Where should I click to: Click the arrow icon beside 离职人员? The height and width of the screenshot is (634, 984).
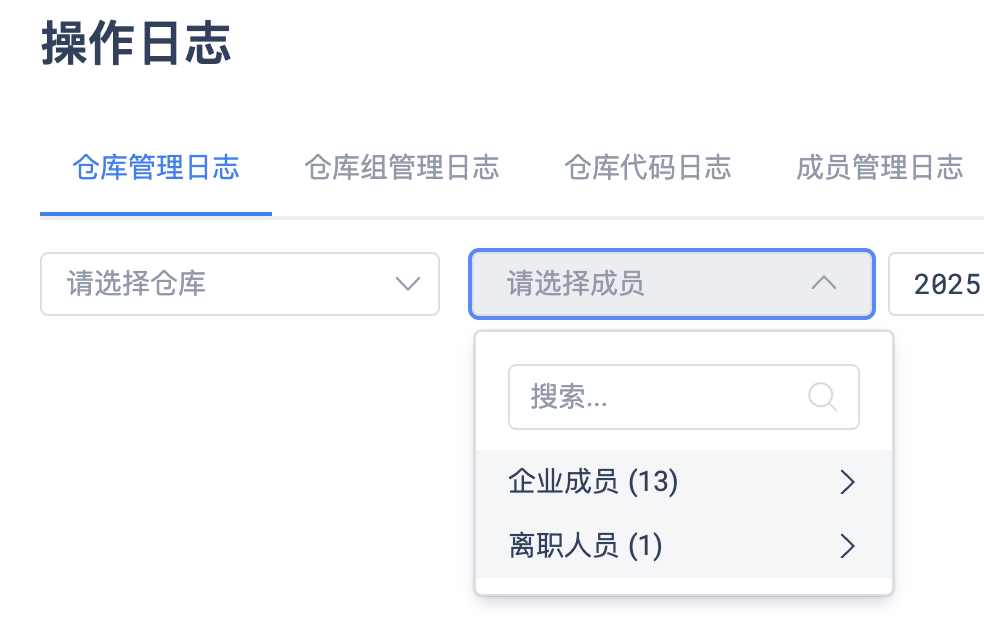tap(847, 546)
